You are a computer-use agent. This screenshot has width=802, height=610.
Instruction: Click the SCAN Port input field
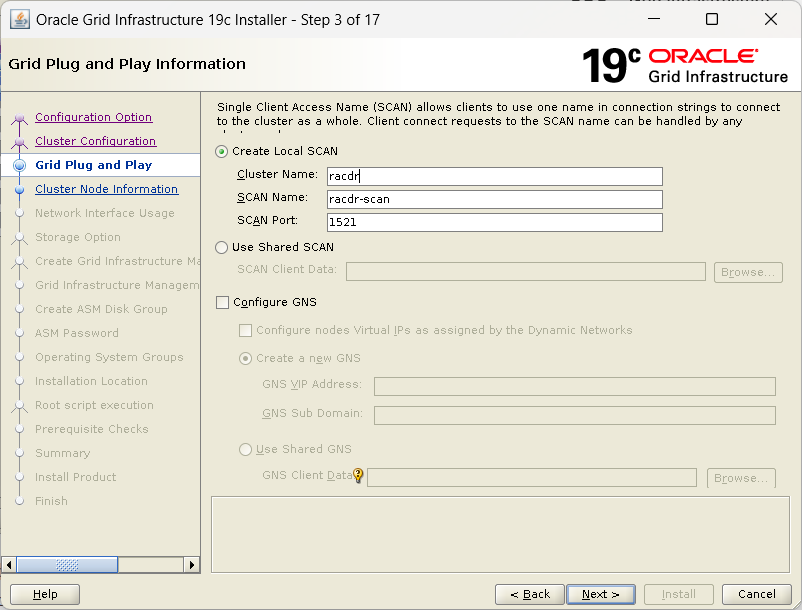click(495, 222)
